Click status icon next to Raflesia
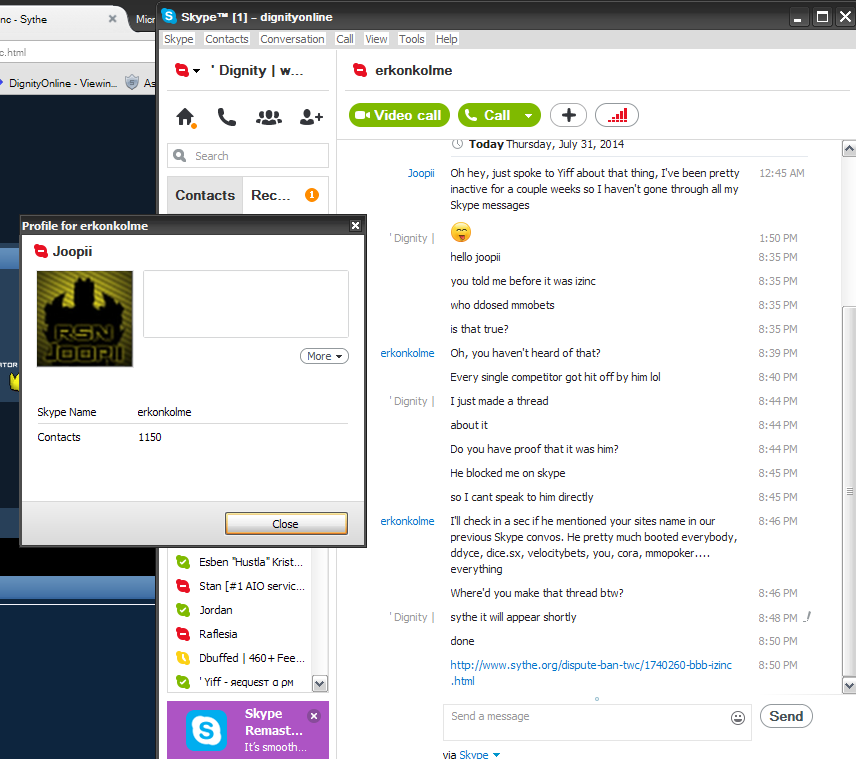The image size is (856, 759). click(183, 634)
